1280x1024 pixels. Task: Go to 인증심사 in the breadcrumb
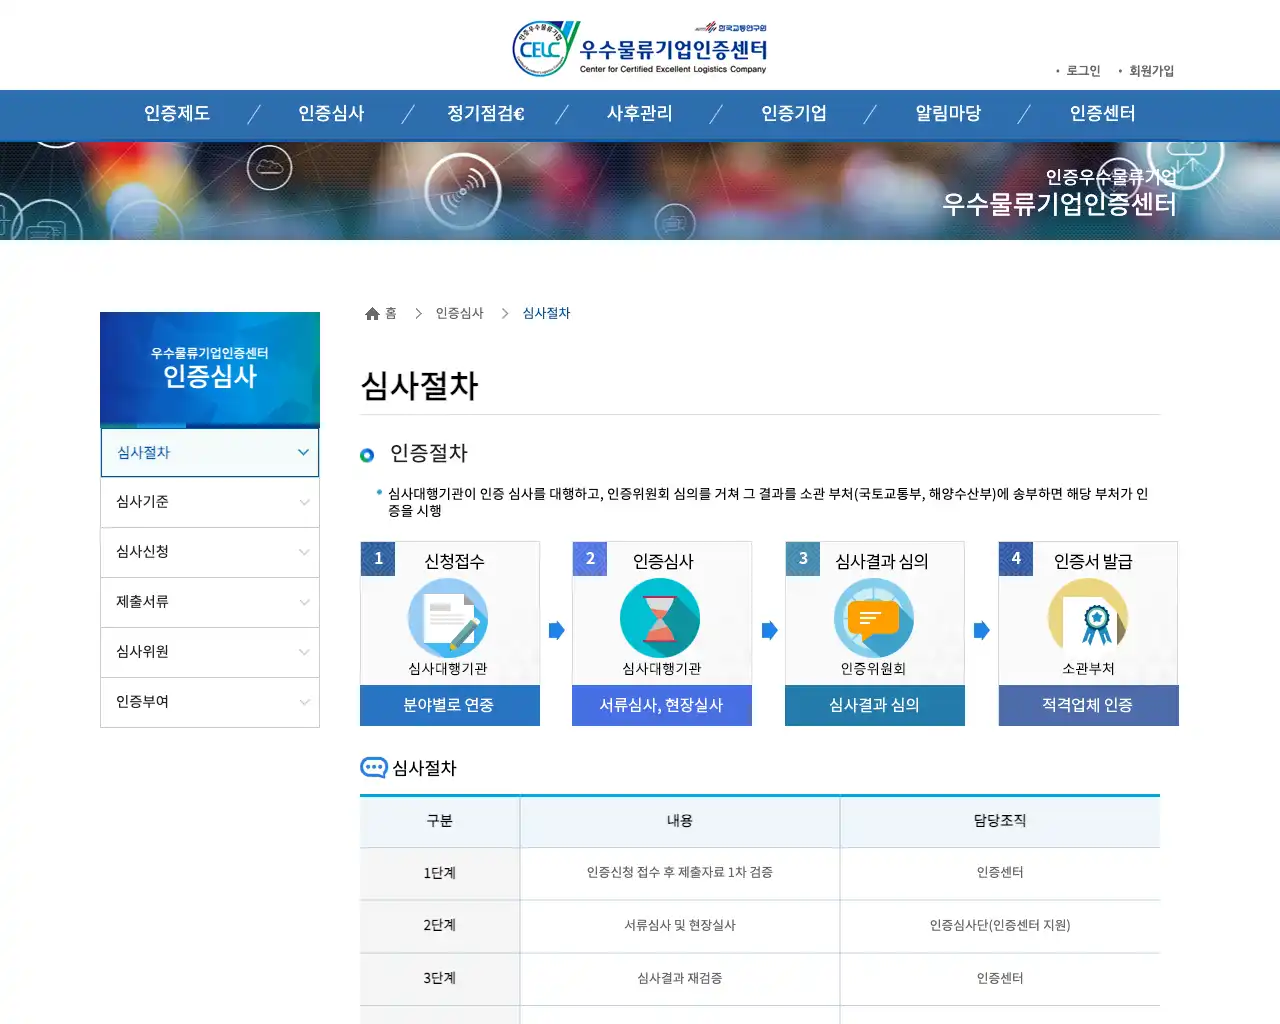(x=459, y=314)
